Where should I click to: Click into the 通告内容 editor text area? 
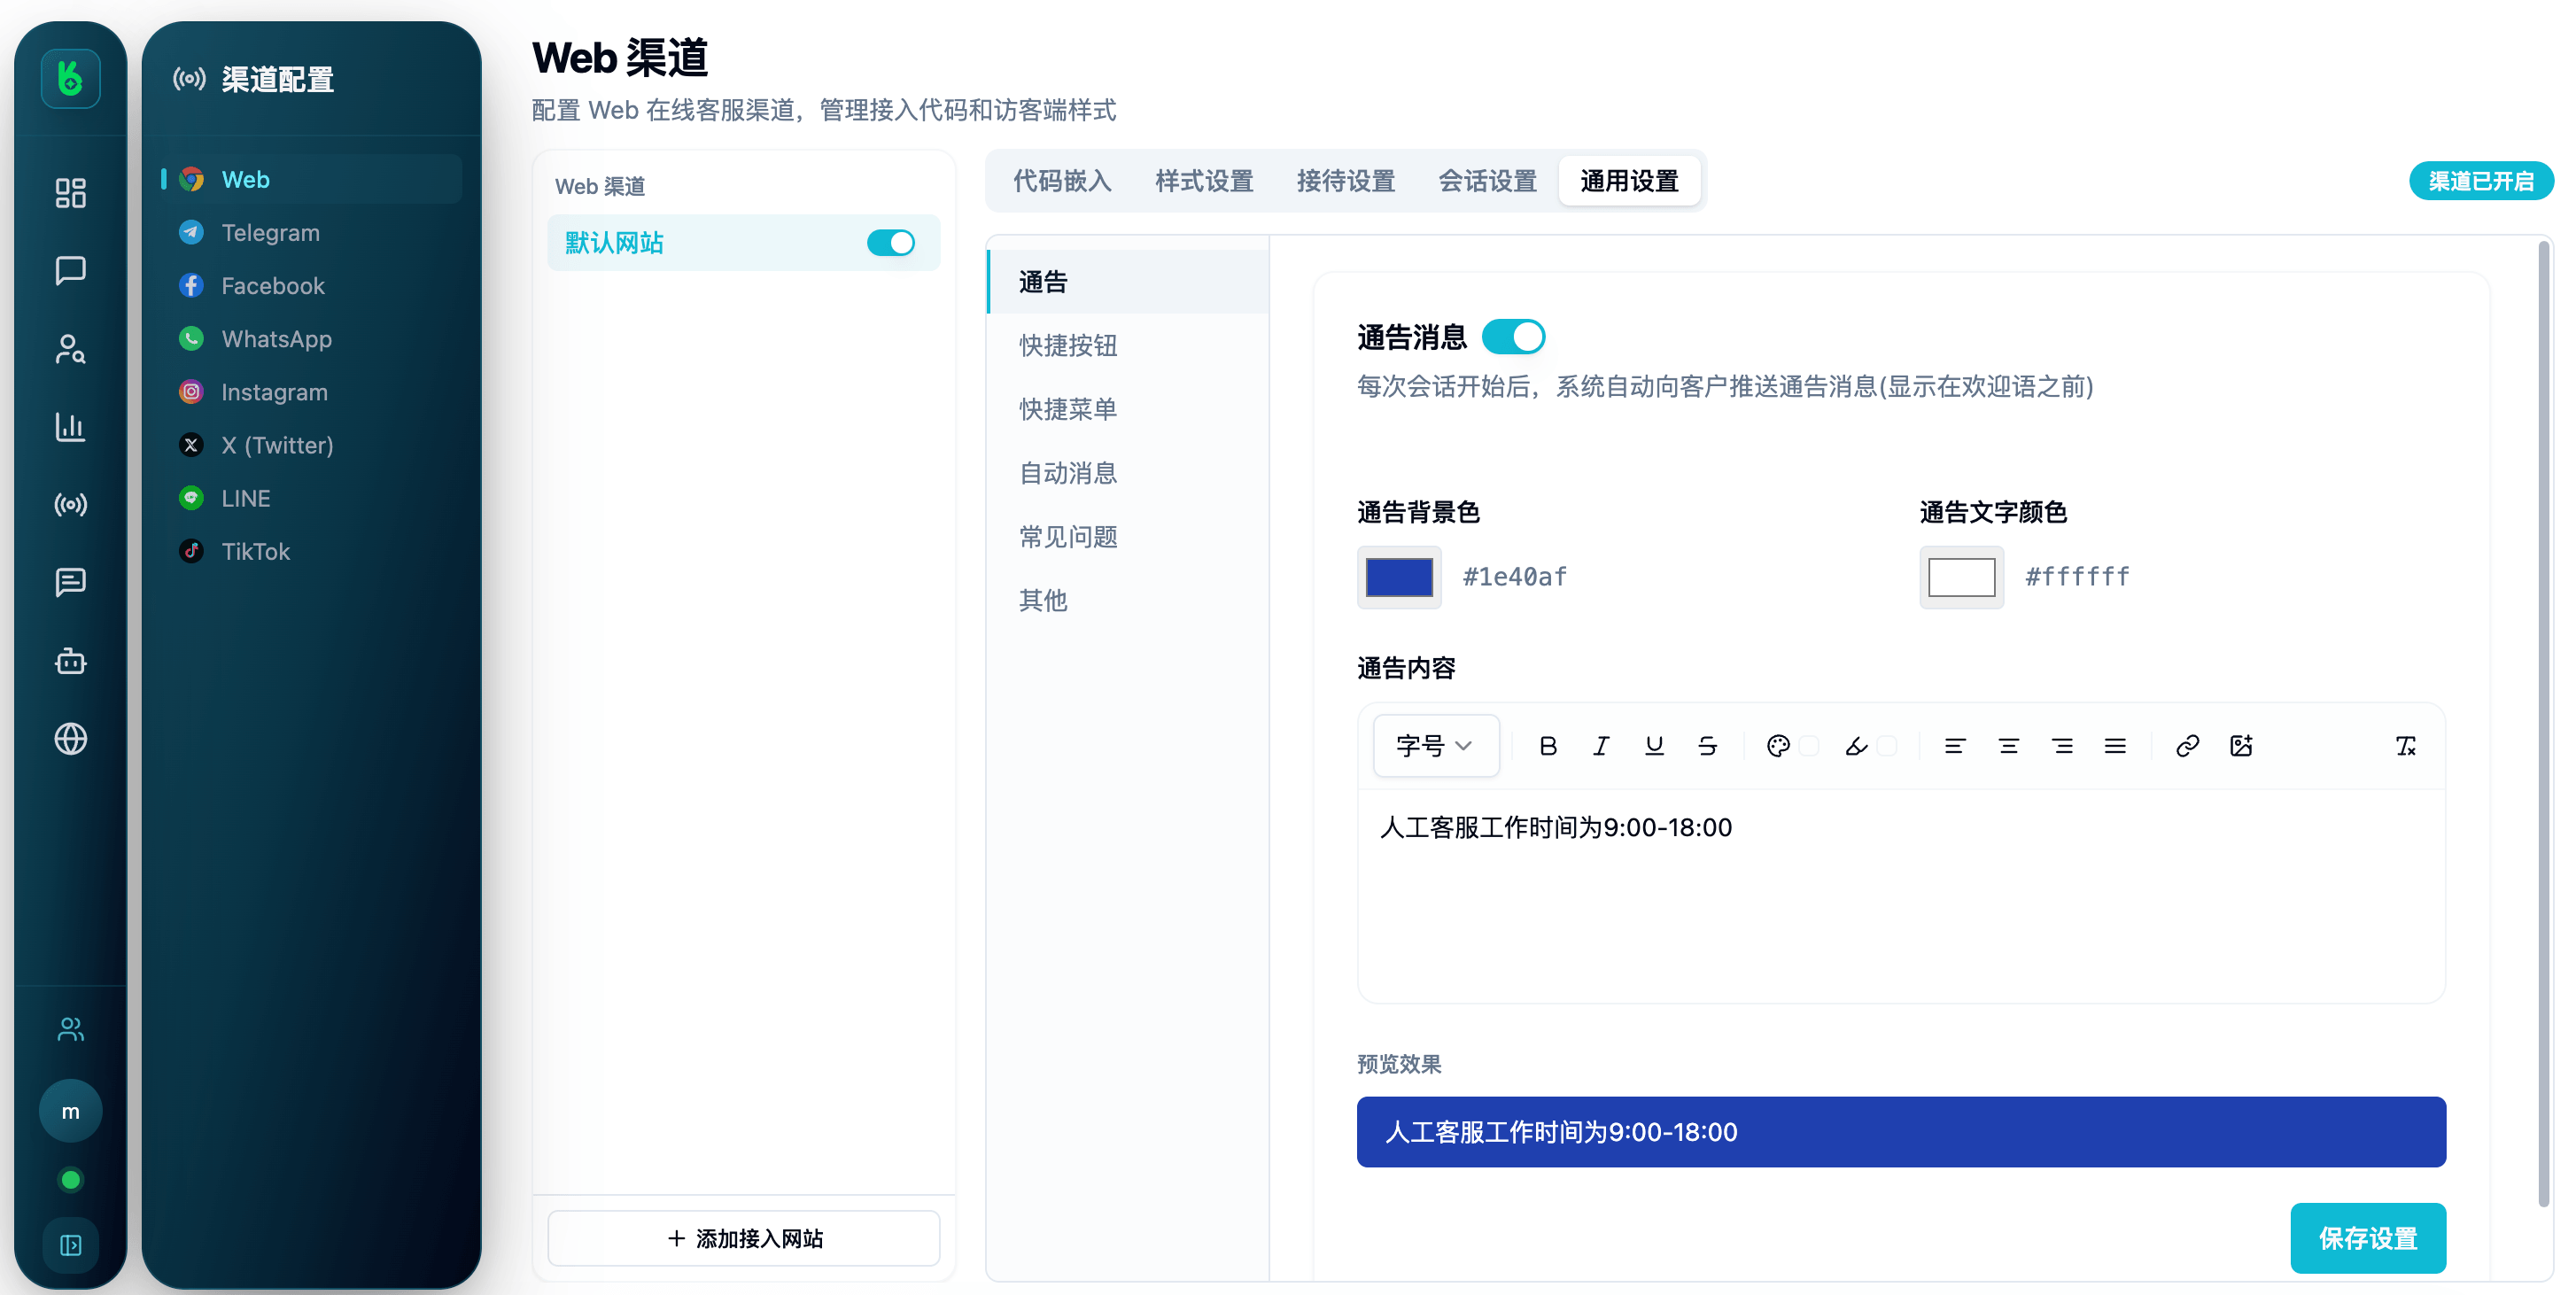tap(1901, 895)
